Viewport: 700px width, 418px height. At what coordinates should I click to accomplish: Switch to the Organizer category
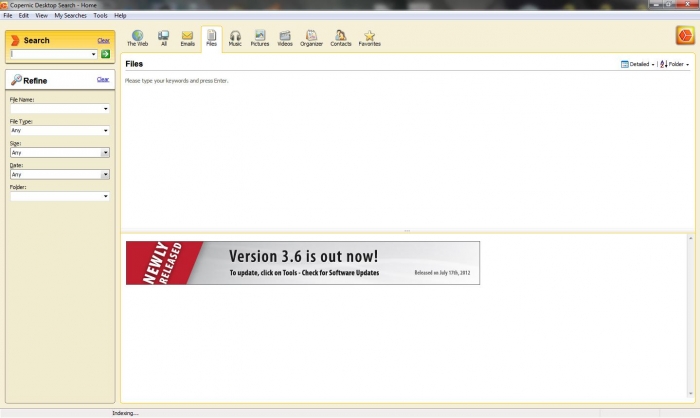coord(311,38)
